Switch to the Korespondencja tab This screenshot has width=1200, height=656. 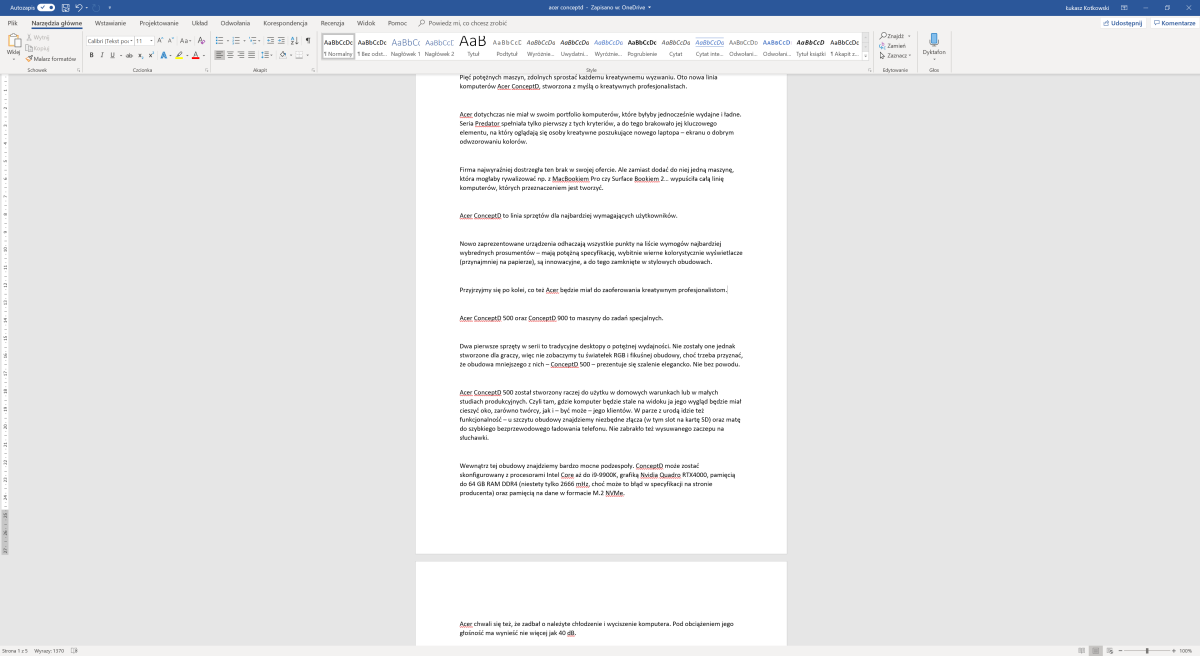pyautogui.click(x=285, y=22)
